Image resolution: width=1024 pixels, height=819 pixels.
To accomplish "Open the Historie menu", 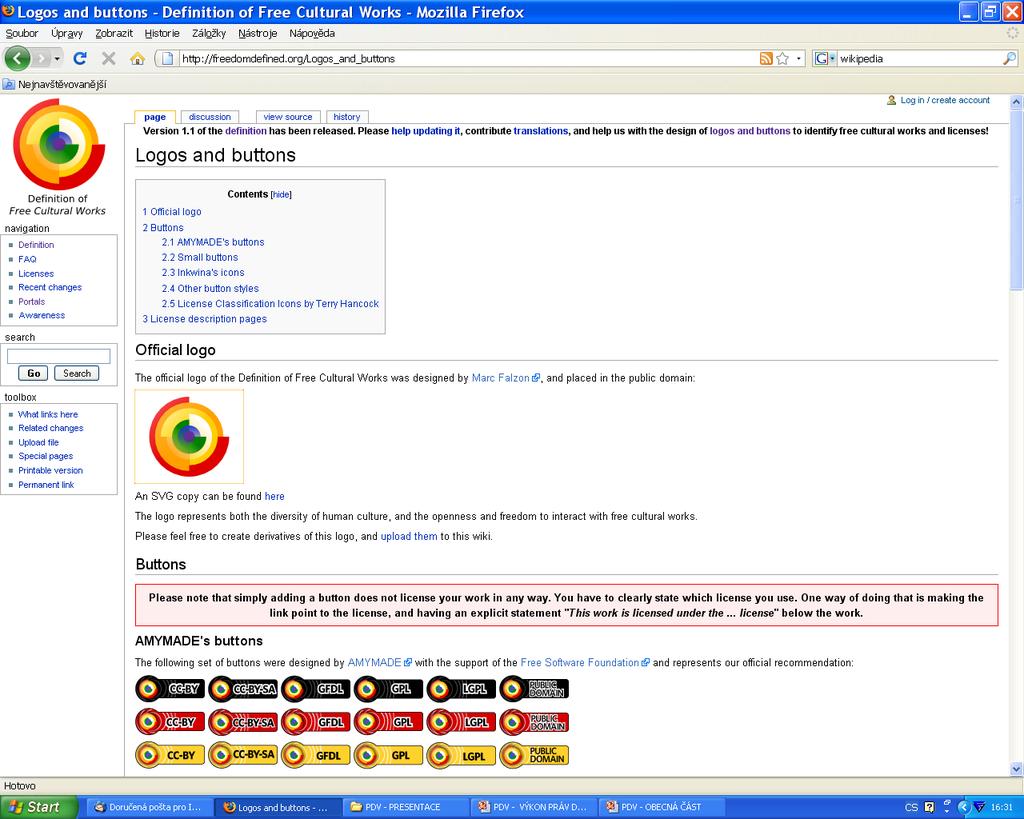I will [x=162, y=33].
